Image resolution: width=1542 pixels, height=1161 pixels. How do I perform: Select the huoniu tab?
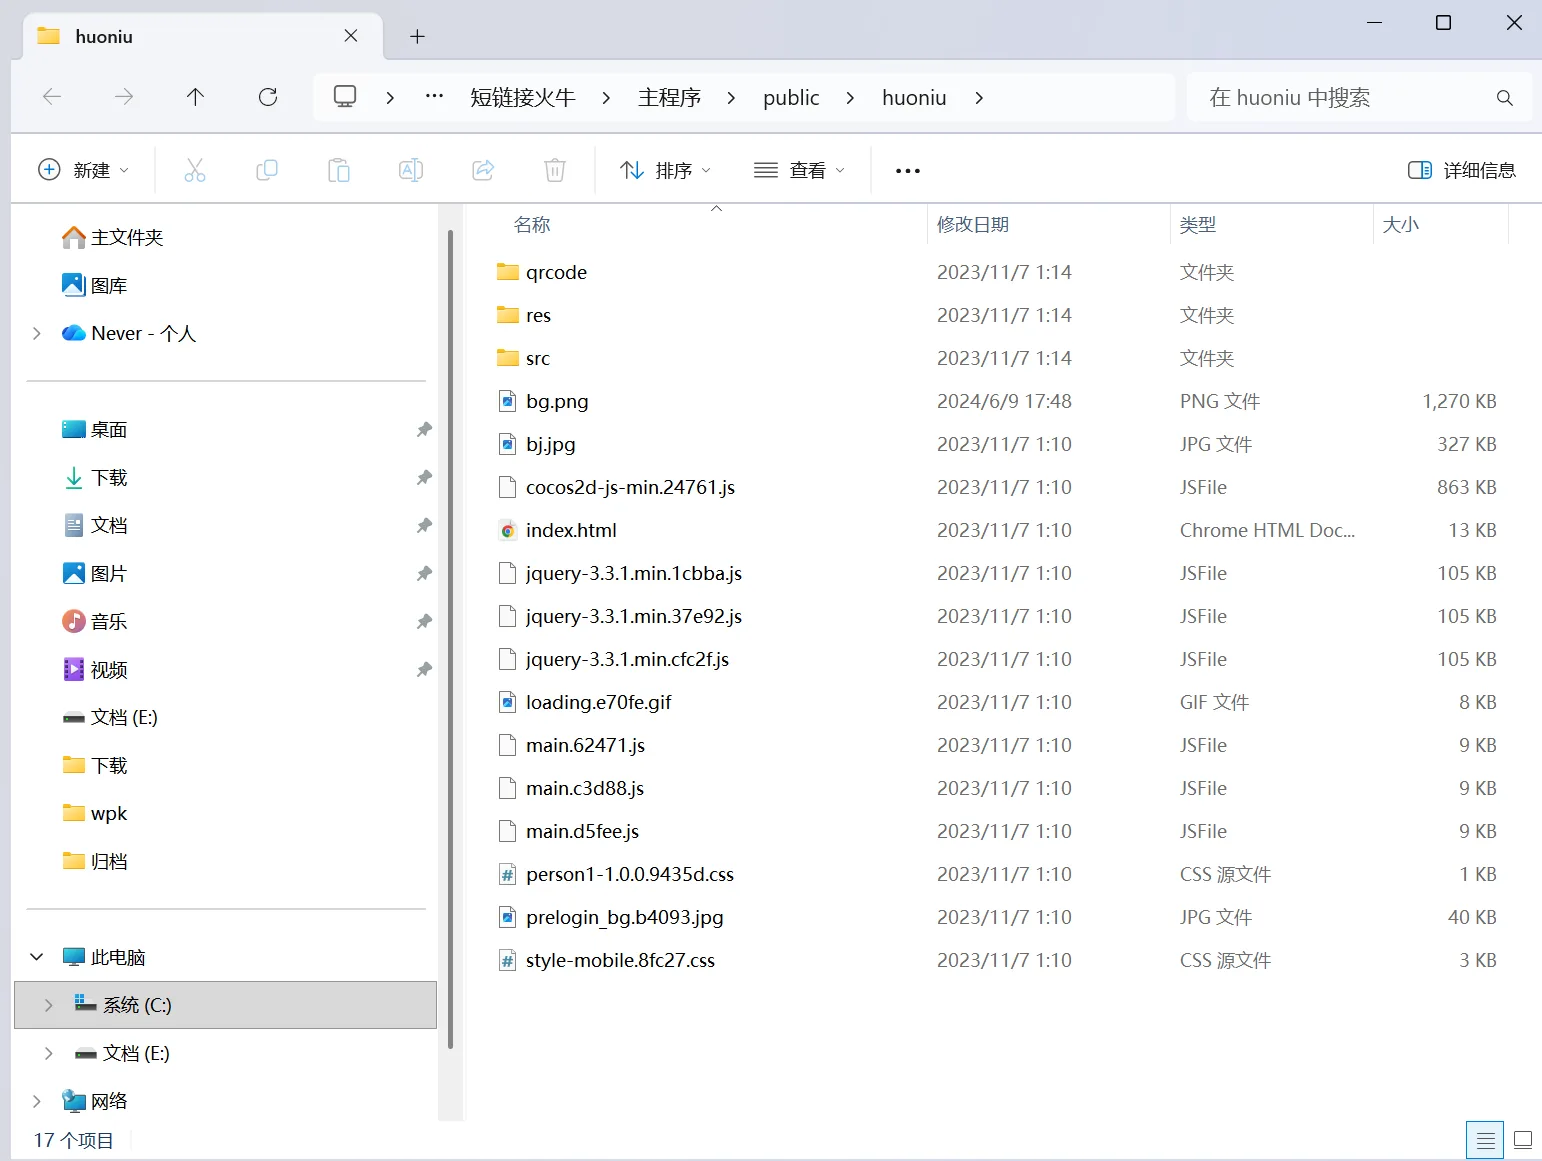(x=203, y=37)
